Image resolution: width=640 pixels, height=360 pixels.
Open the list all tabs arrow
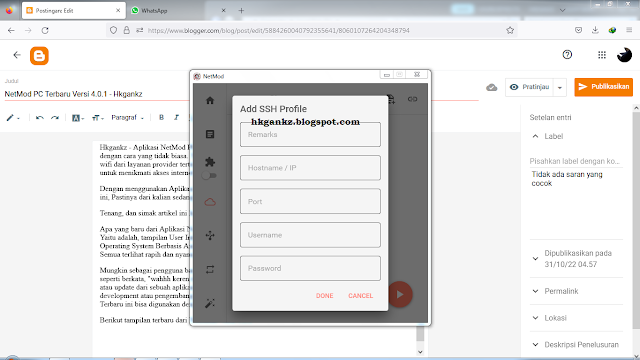(562, 10)
